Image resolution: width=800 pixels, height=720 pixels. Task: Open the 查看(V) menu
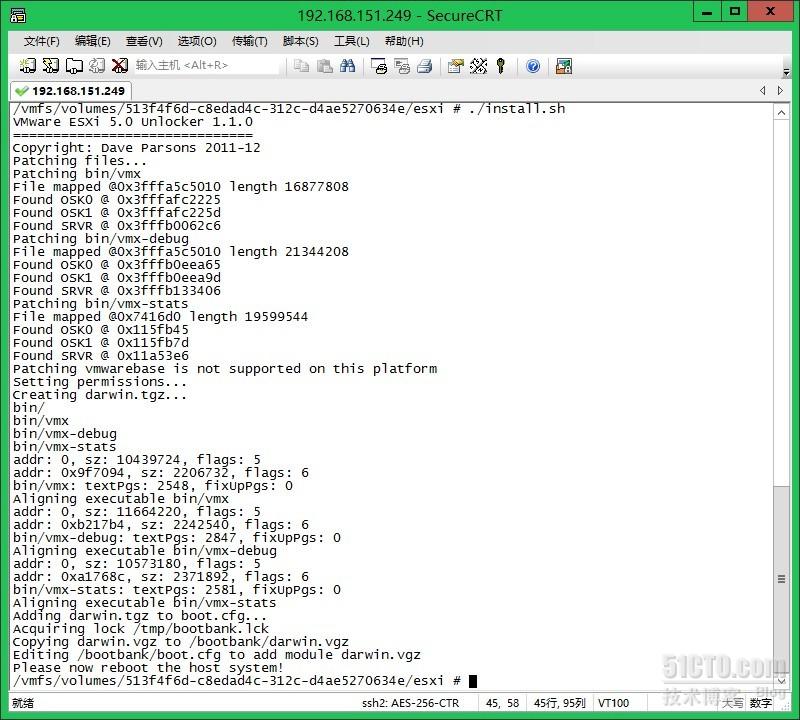[144, 41]
